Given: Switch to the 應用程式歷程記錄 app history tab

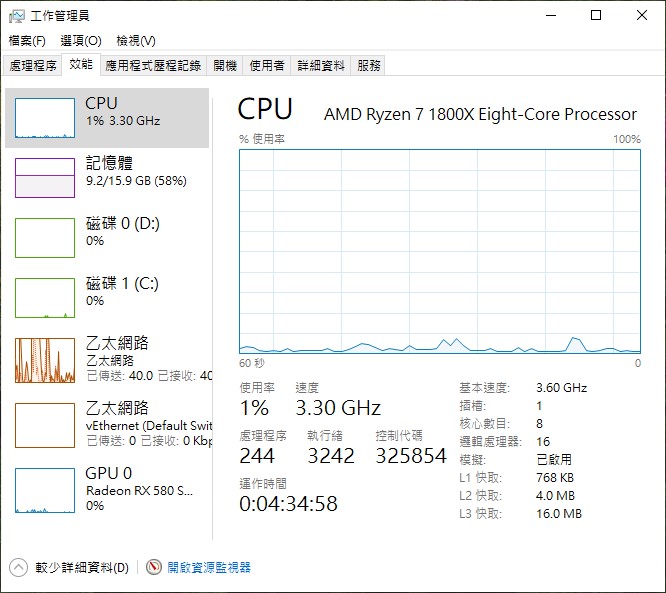Looking at the screenshot, I should click(153, 65).
